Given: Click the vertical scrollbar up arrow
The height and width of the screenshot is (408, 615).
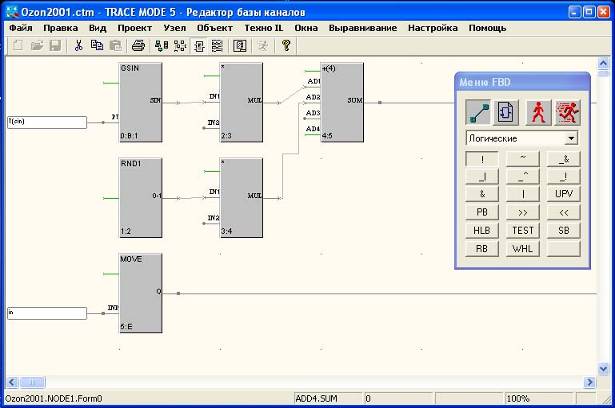Looking at the screenshot, I should [603, 63].
